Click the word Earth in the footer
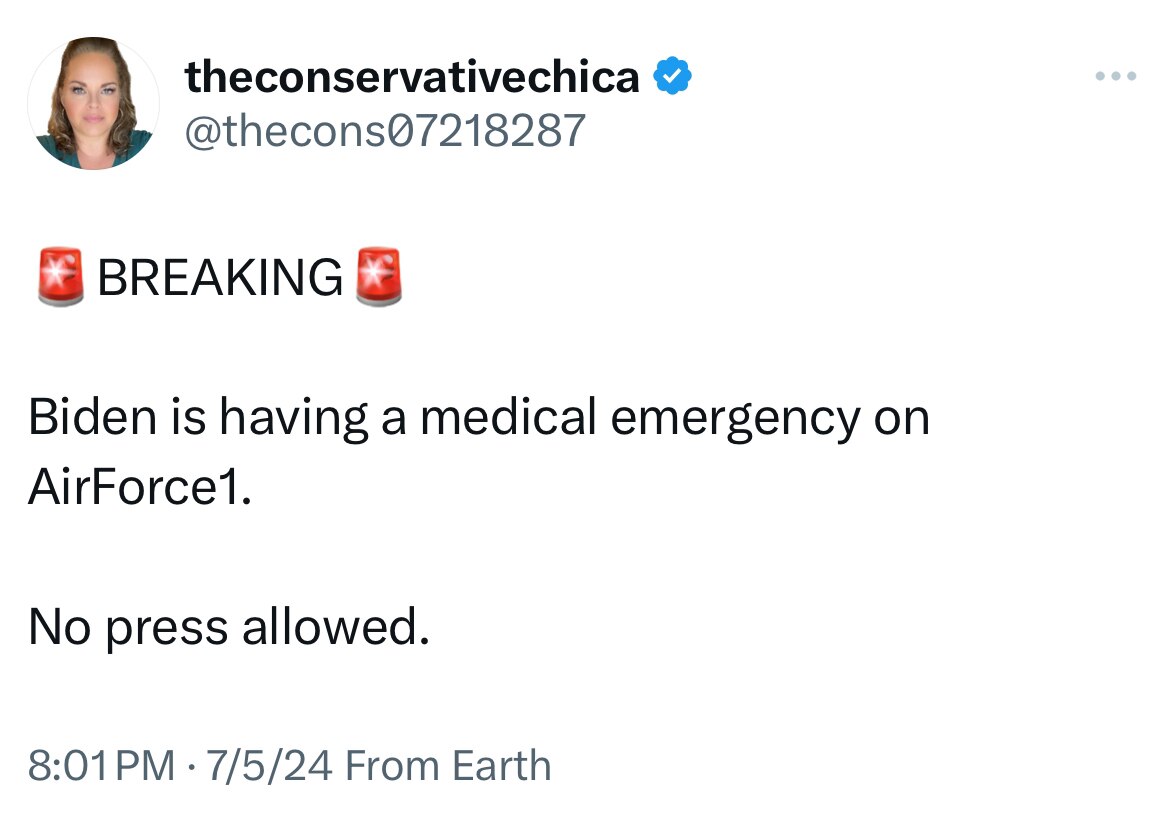This screenshot has height=826, width=1170. coord(502,766)
